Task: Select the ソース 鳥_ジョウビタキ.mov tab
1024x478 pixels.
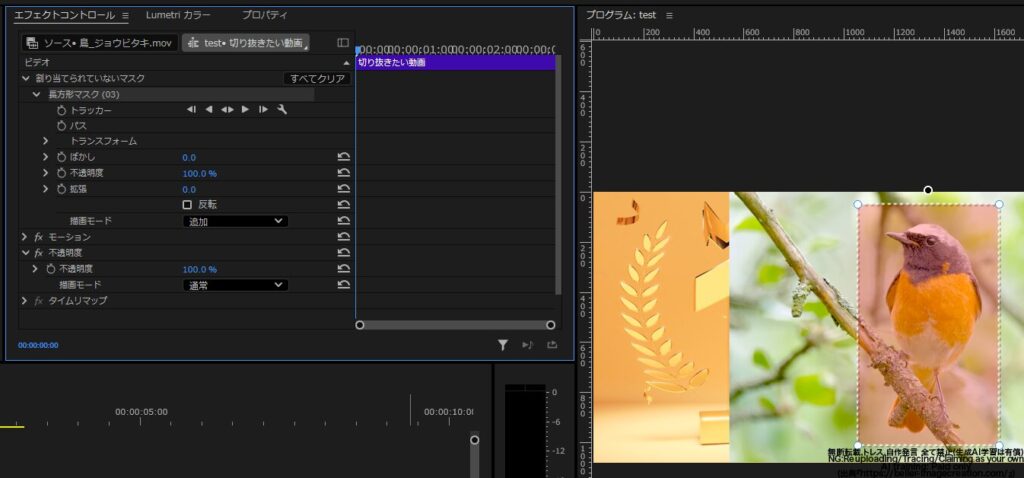Action: [100, 43]
